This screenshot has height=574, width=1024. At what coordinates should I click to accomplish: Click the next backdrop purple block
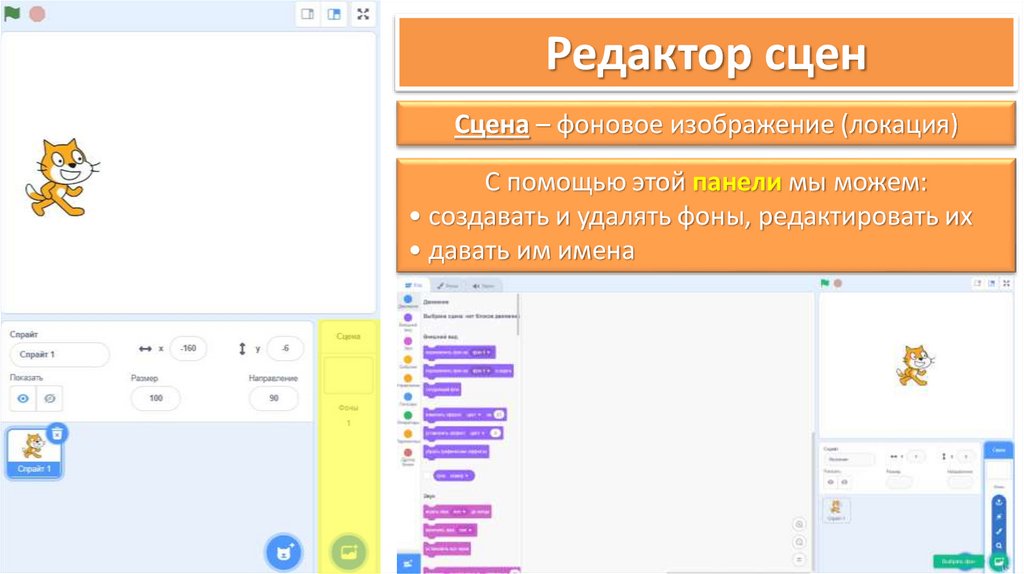pyautogui.click(x=443, y=389)
